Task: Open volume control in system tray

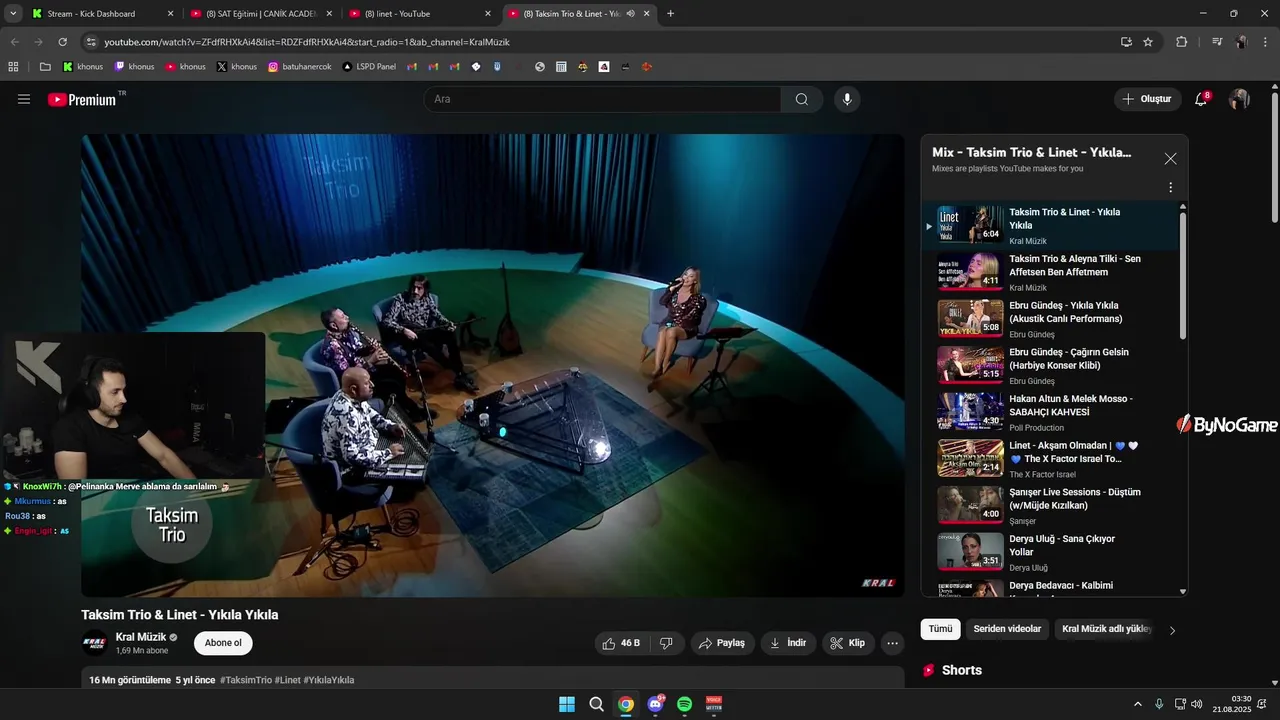Action: (1198, 704)
